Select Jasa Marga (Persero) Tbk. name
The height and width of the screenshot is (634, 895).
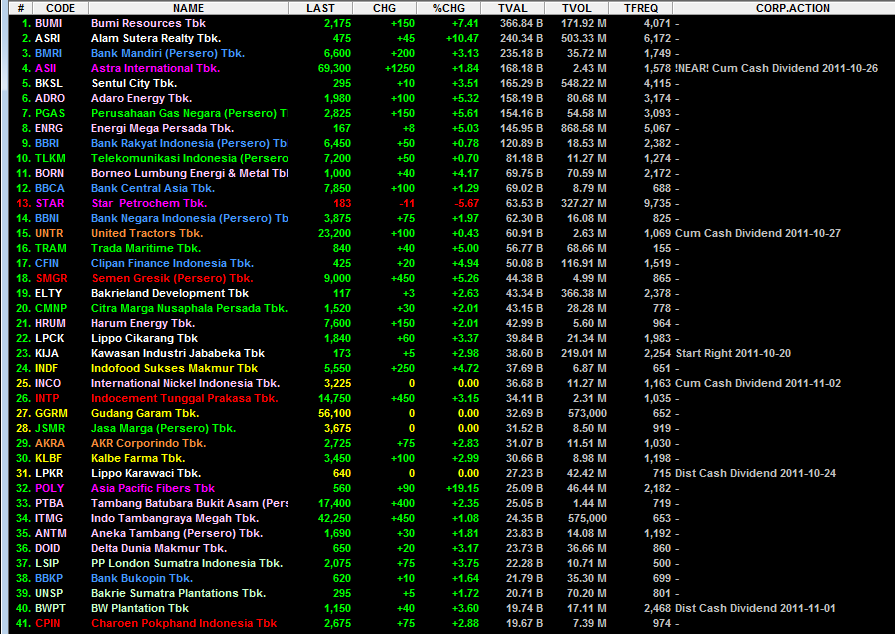(x=163, y=429)
